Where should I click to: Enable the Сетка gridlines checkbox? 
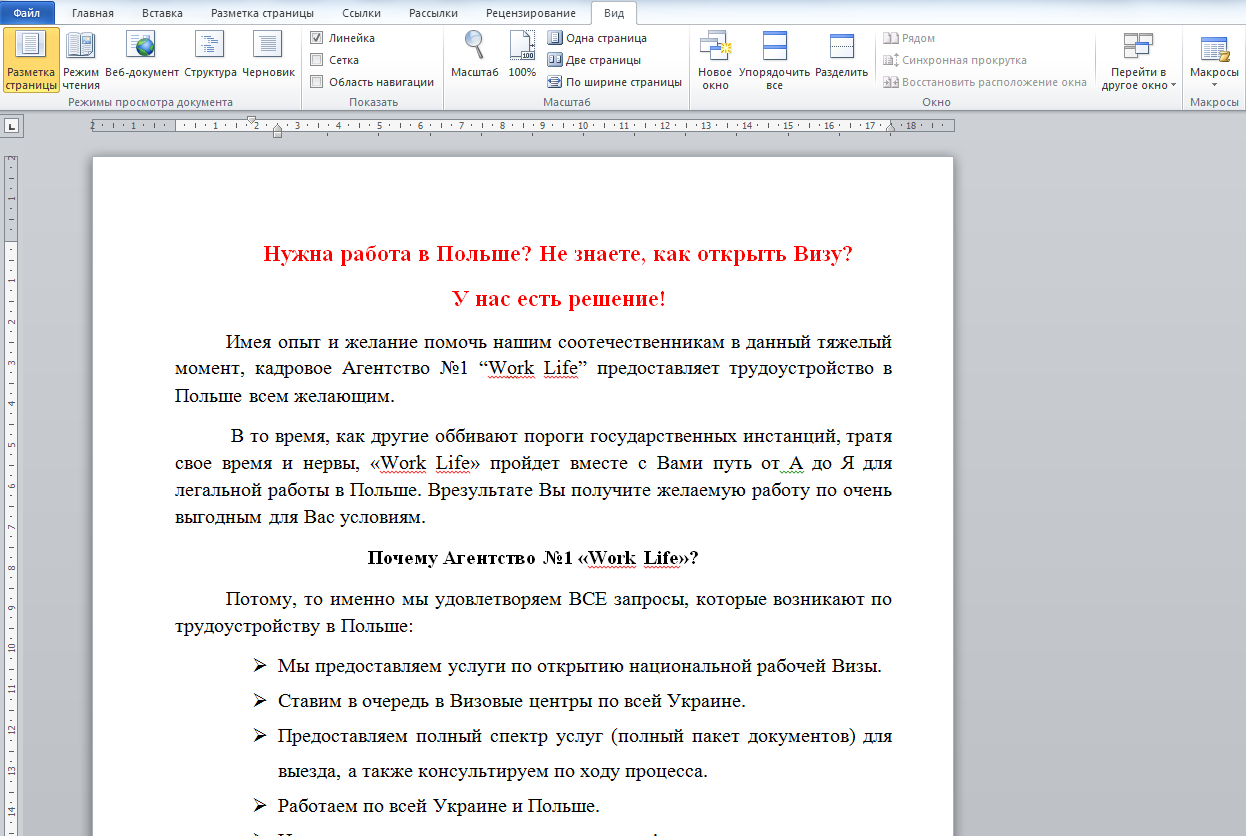[x=317, y=60]
